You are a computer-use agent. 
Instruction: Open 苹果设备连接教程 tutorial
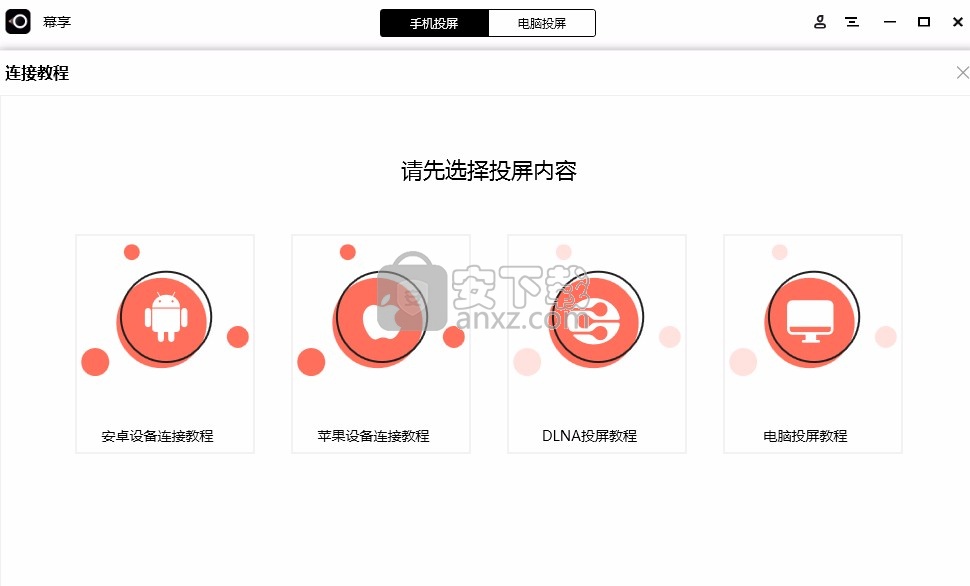(381, 344)
